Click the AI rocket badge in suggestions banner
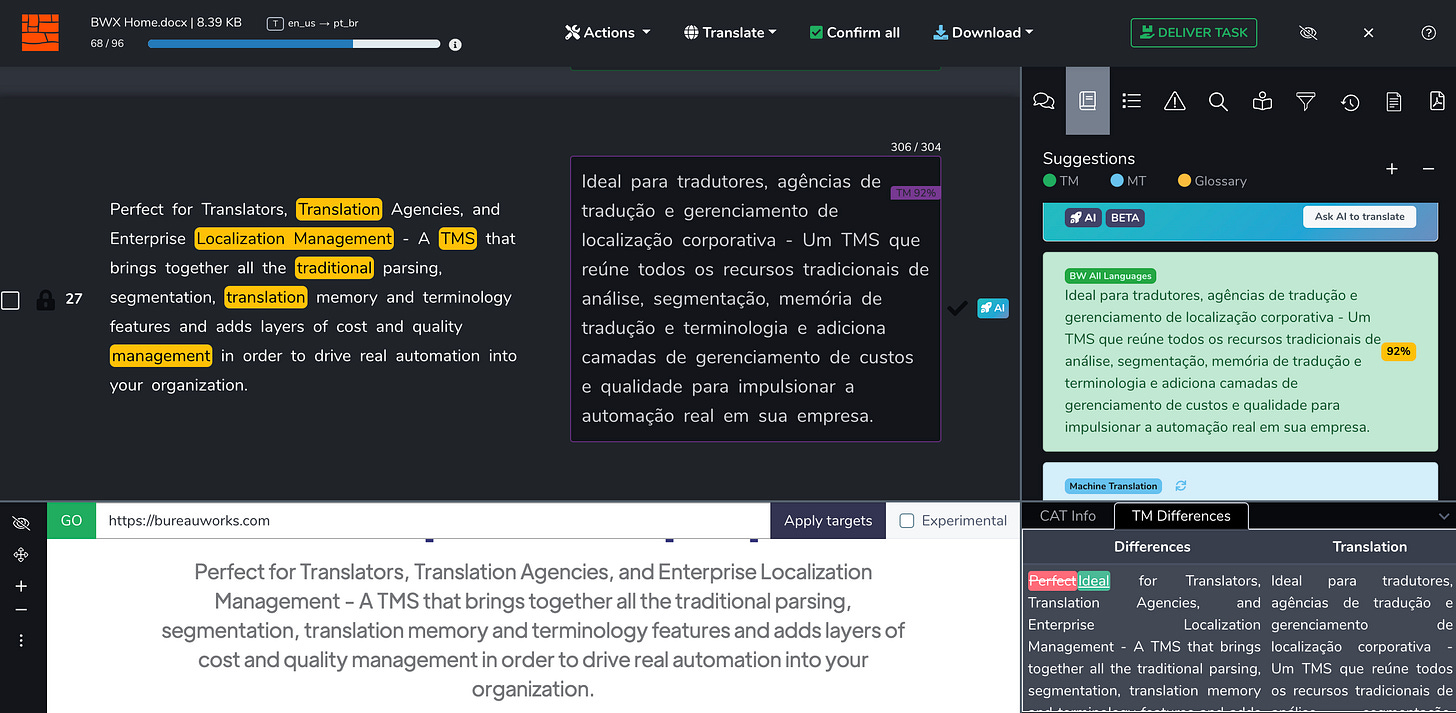This screenshot has width=1456, height=713. click(1083, 217)
